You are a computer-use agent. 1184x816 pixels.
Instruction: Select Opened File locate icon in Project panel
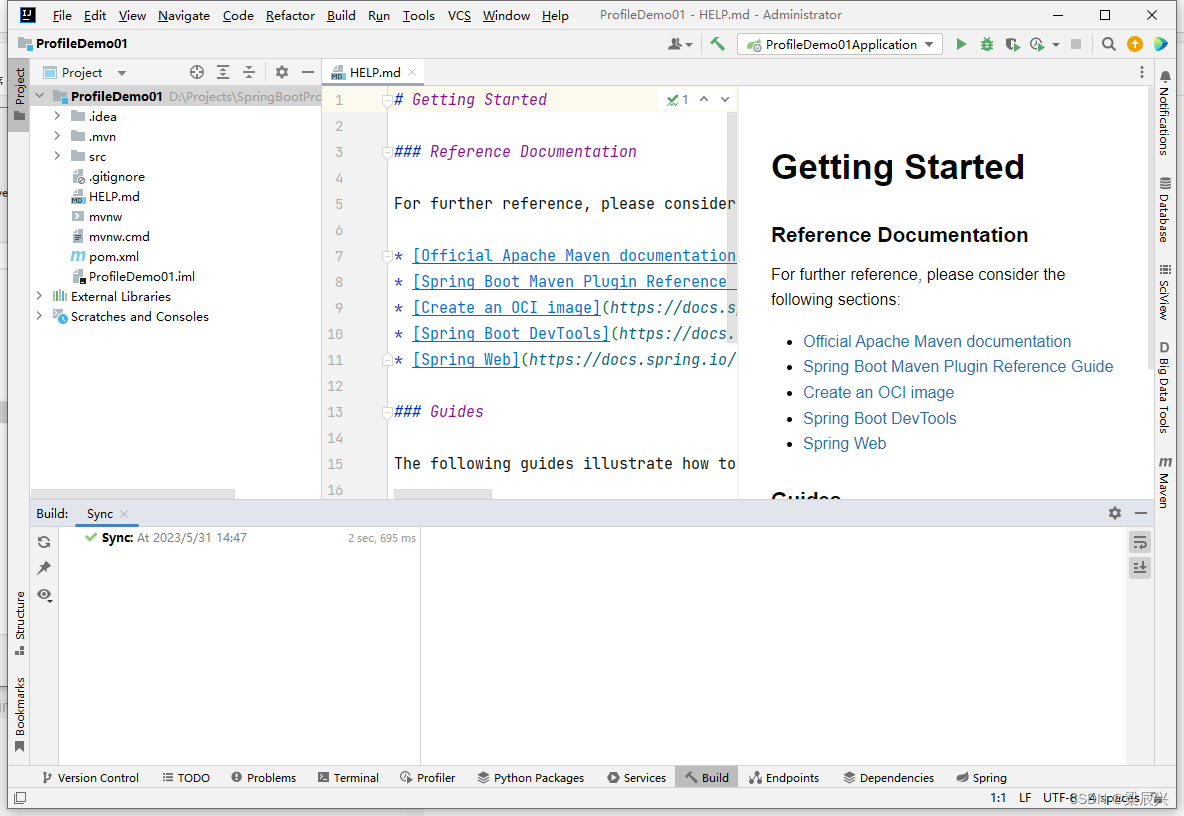pyautogui.click(x=197, y=72)
